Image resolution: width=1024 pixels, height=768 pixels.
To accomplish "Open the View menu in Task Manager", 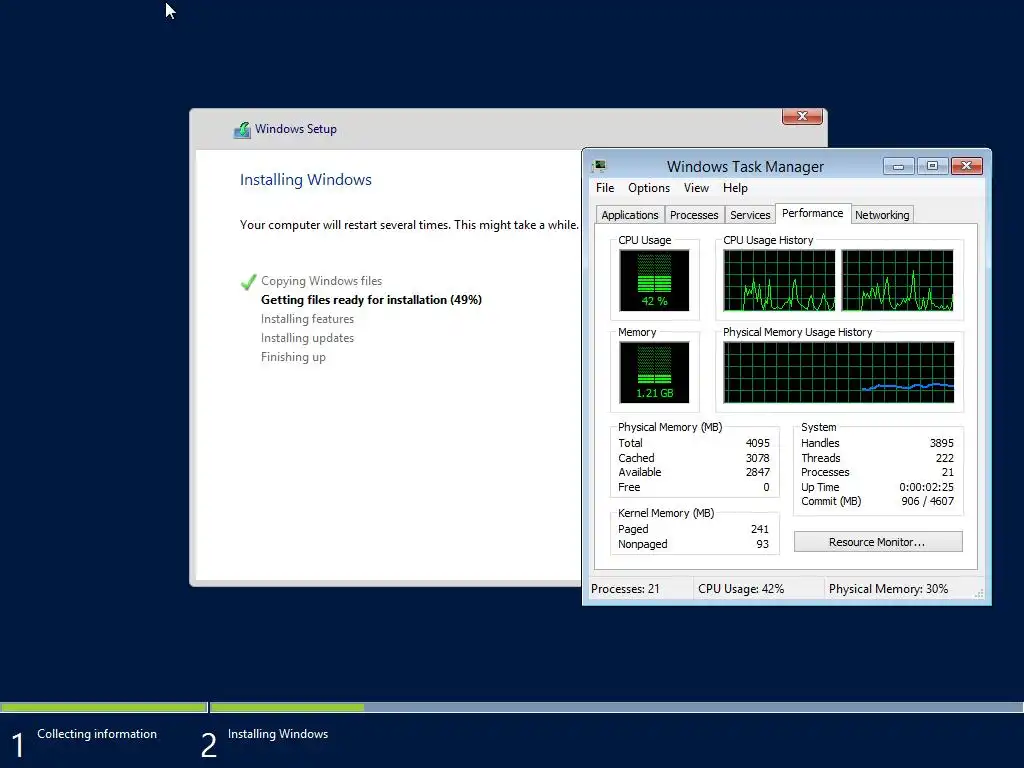I will 696,188.
